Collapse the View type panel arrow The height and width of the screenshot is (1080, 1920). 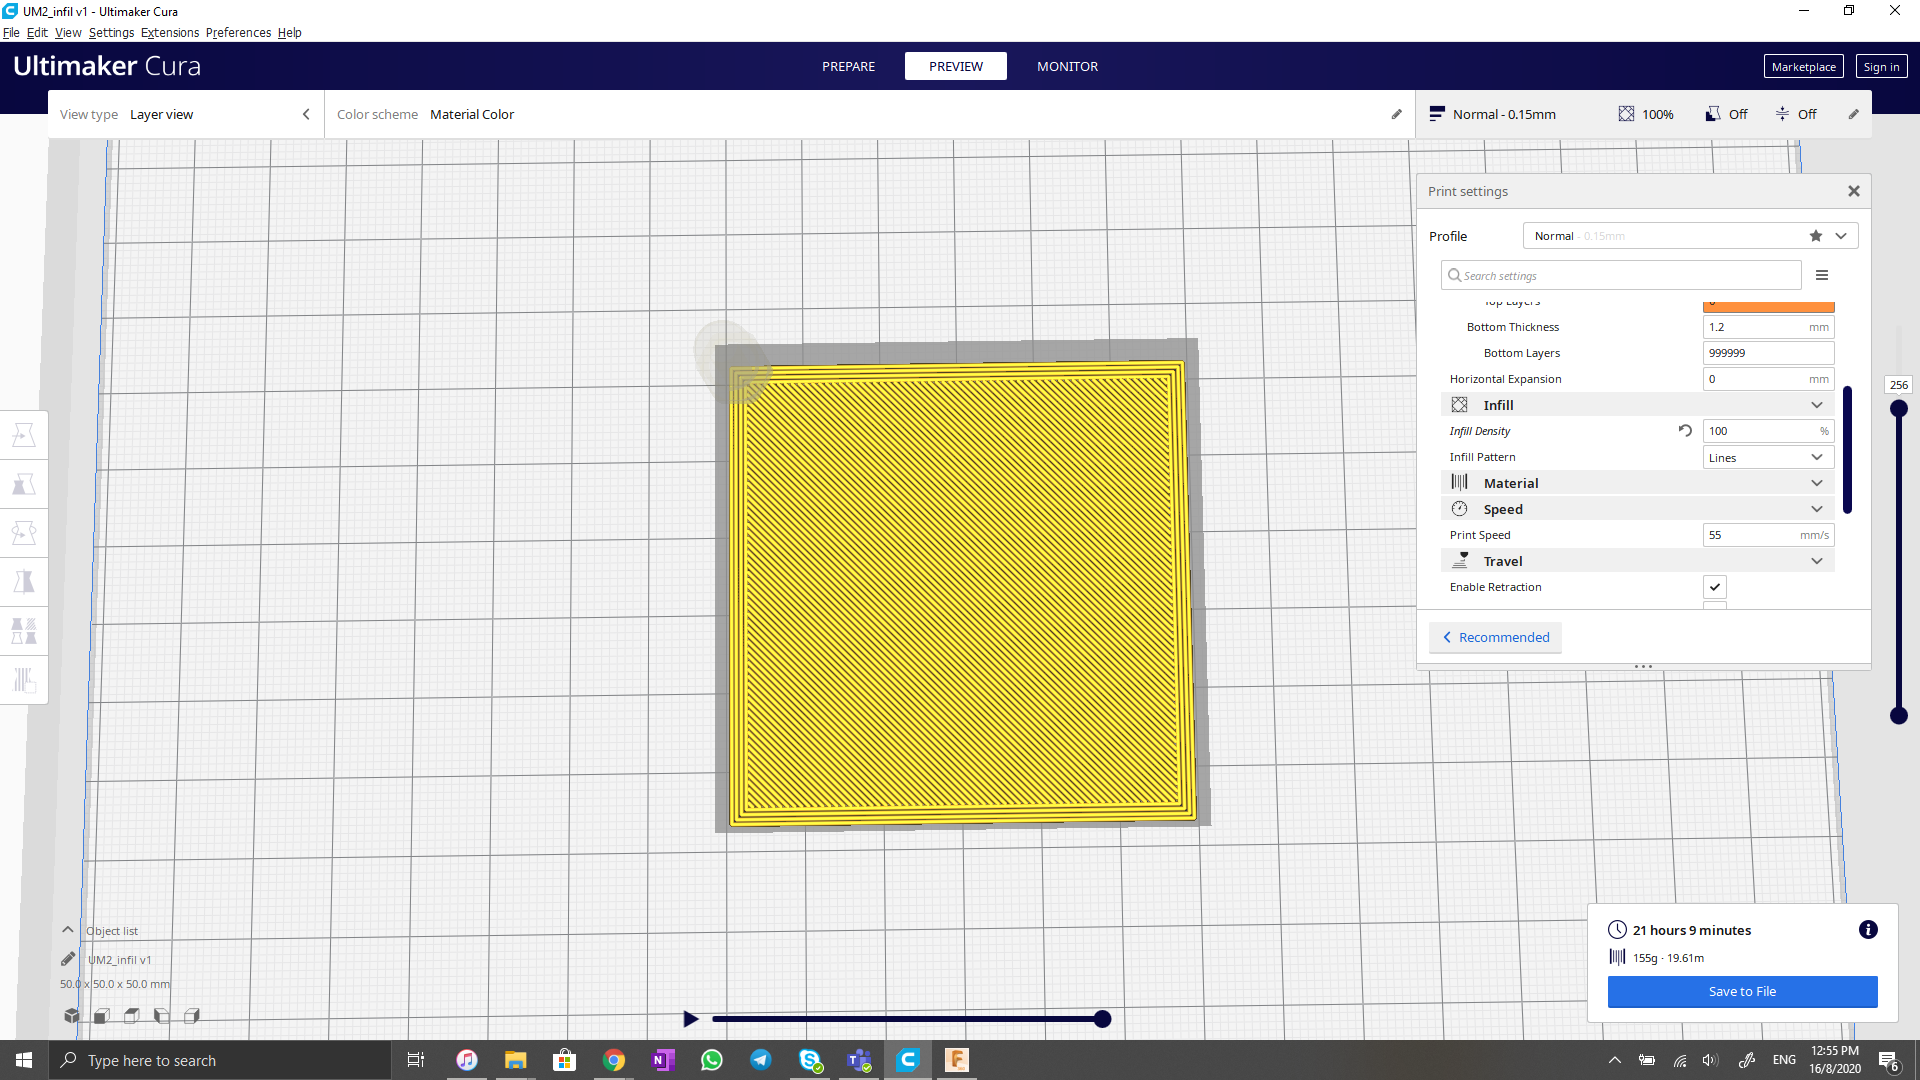pyautogui.click(x=306, y=114)
